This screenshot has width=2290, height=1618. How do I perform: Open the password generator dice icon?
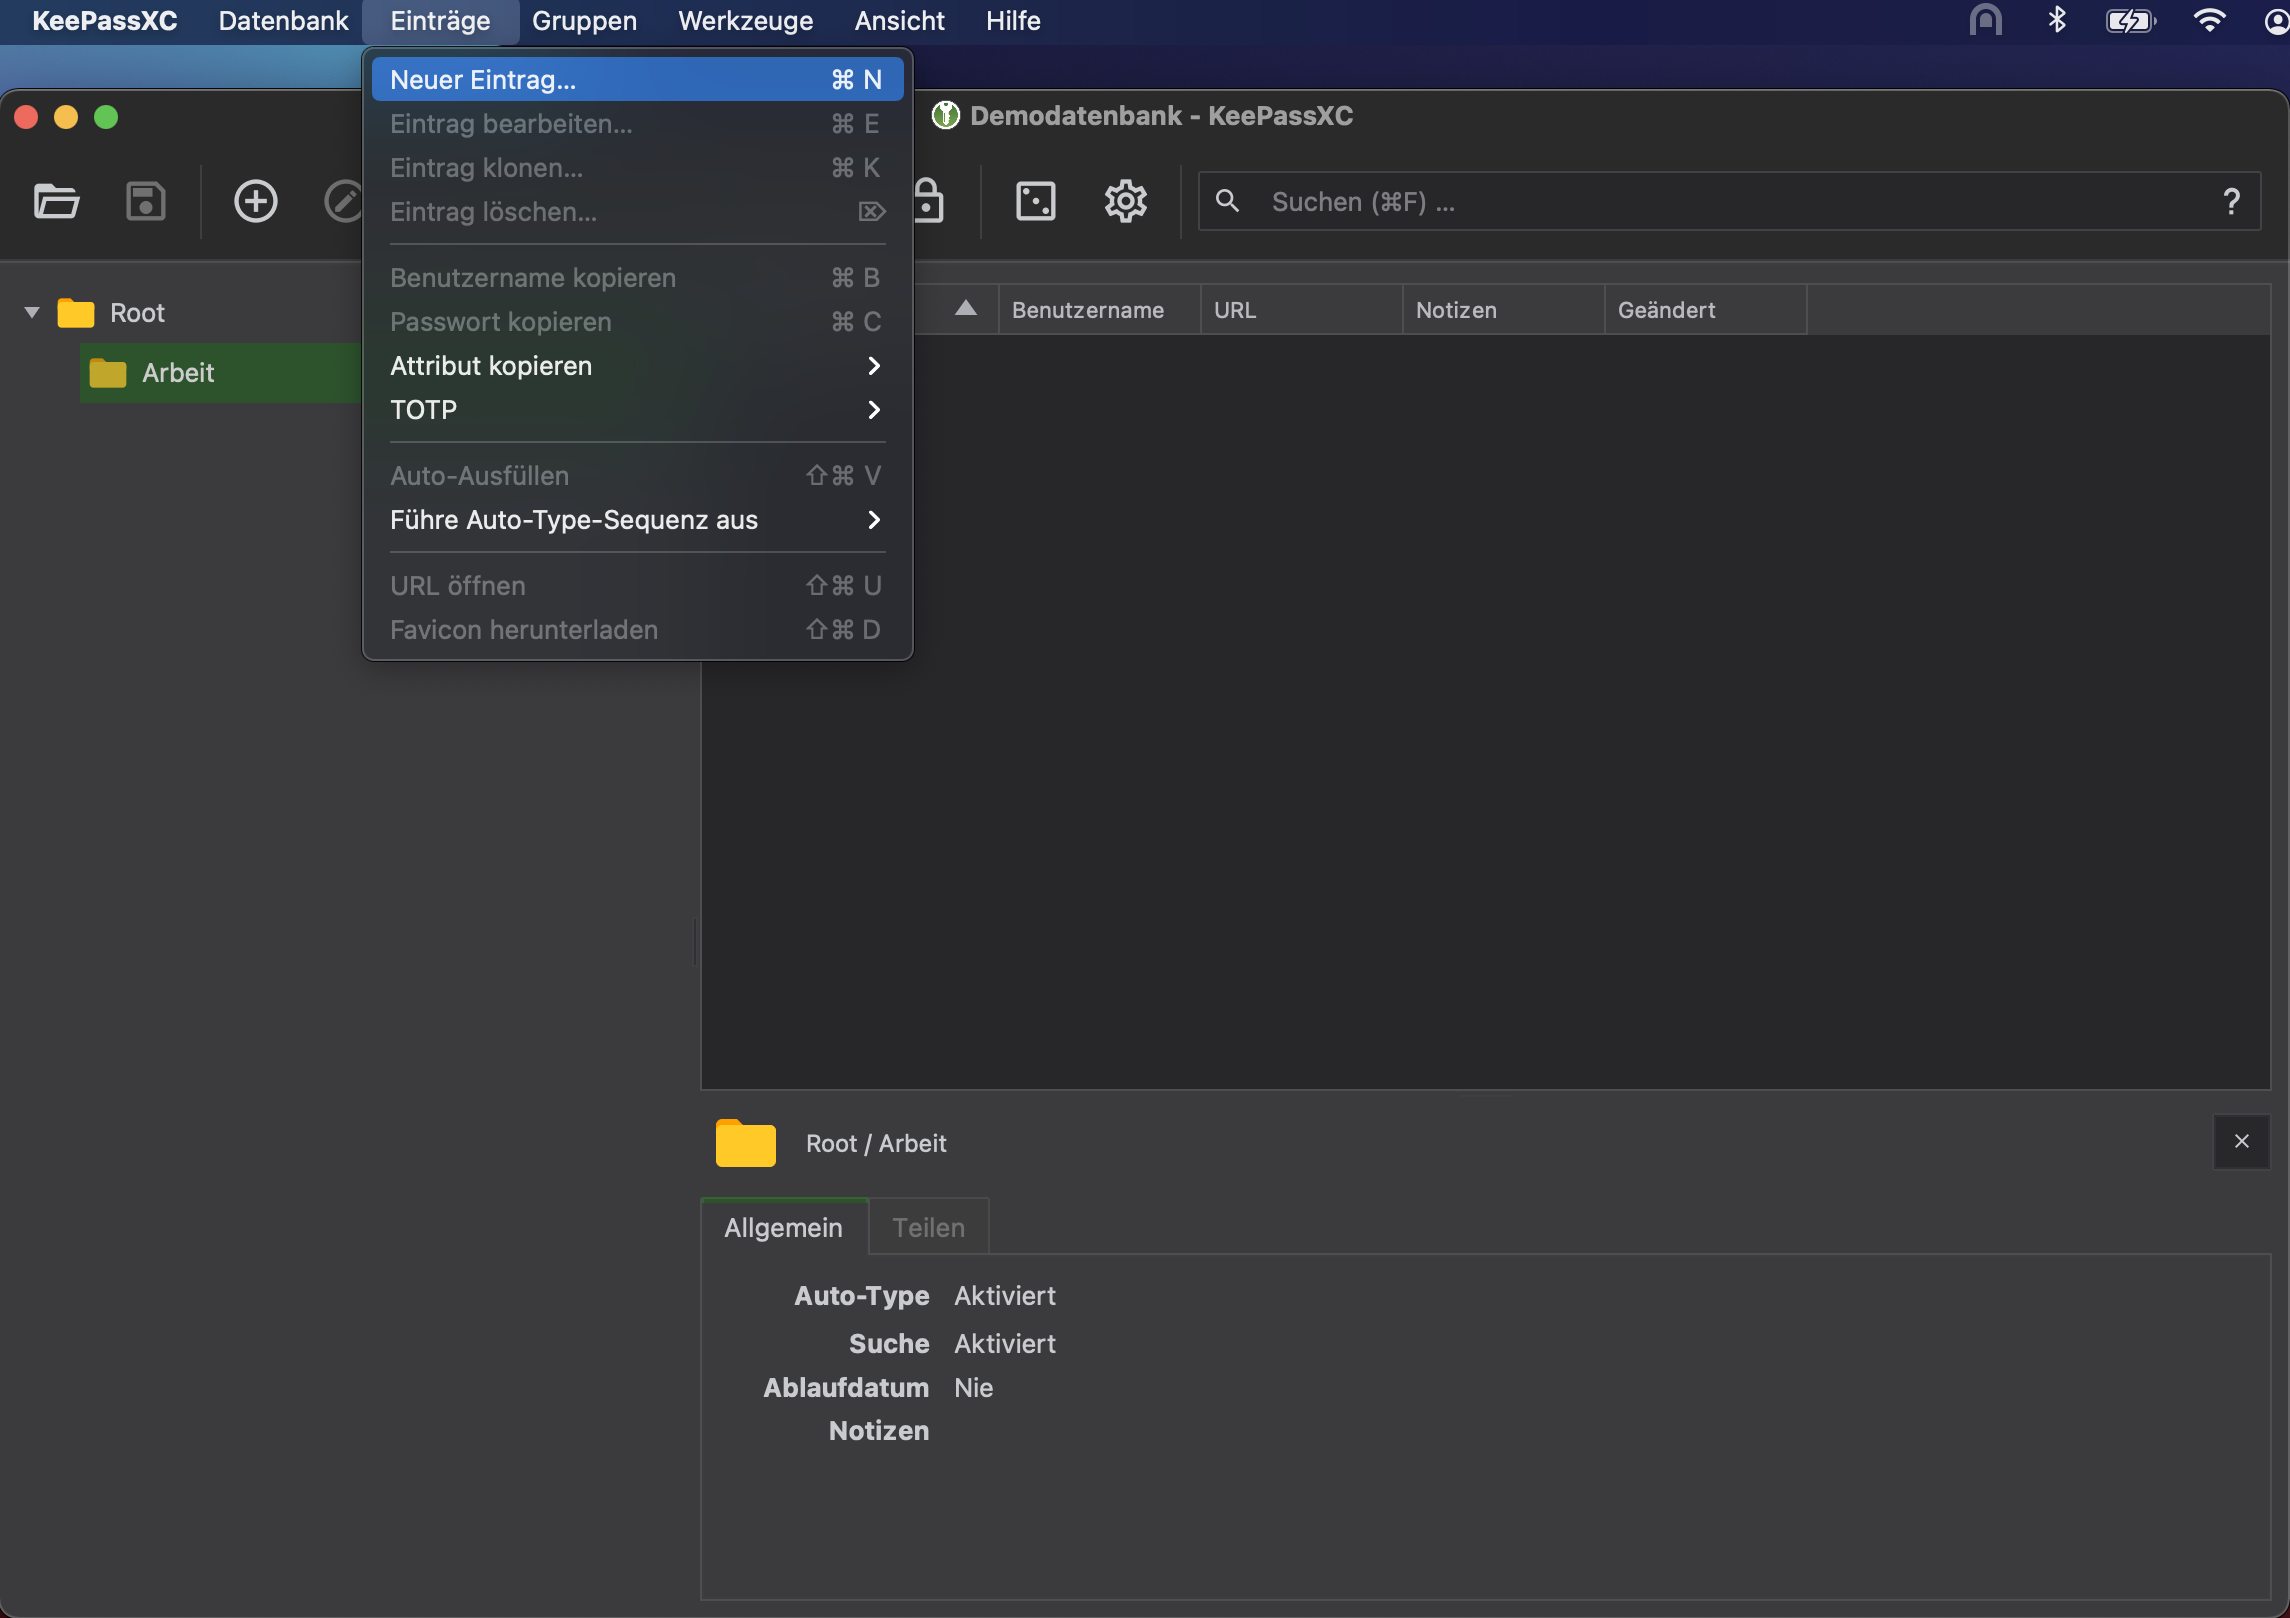pos(1035,201)
